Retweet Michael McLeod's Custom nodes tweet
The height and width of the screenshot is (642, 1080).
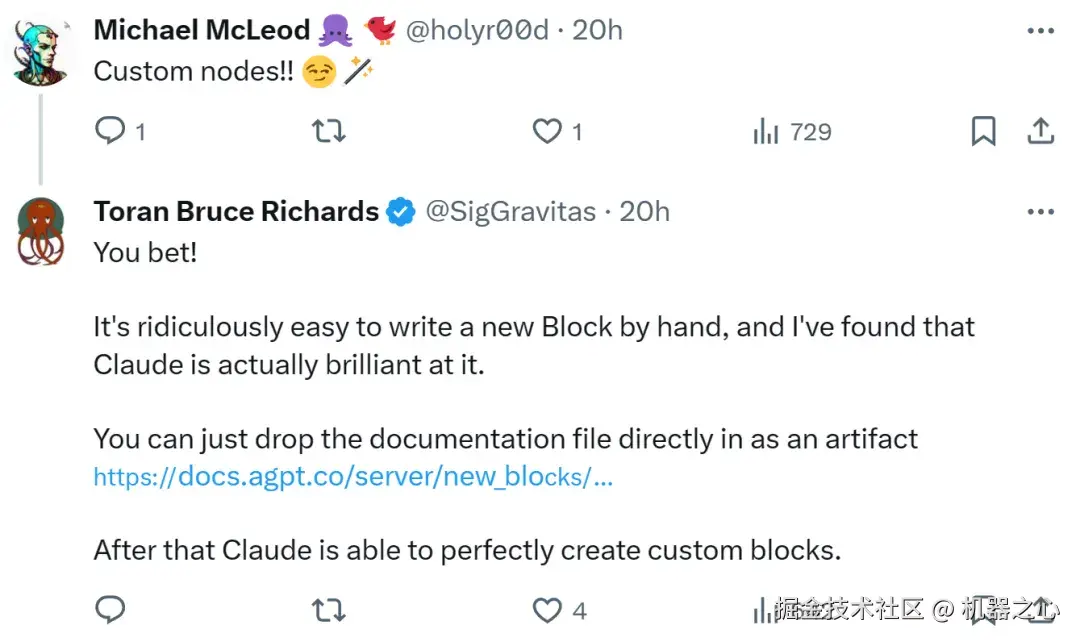(329, 131)
